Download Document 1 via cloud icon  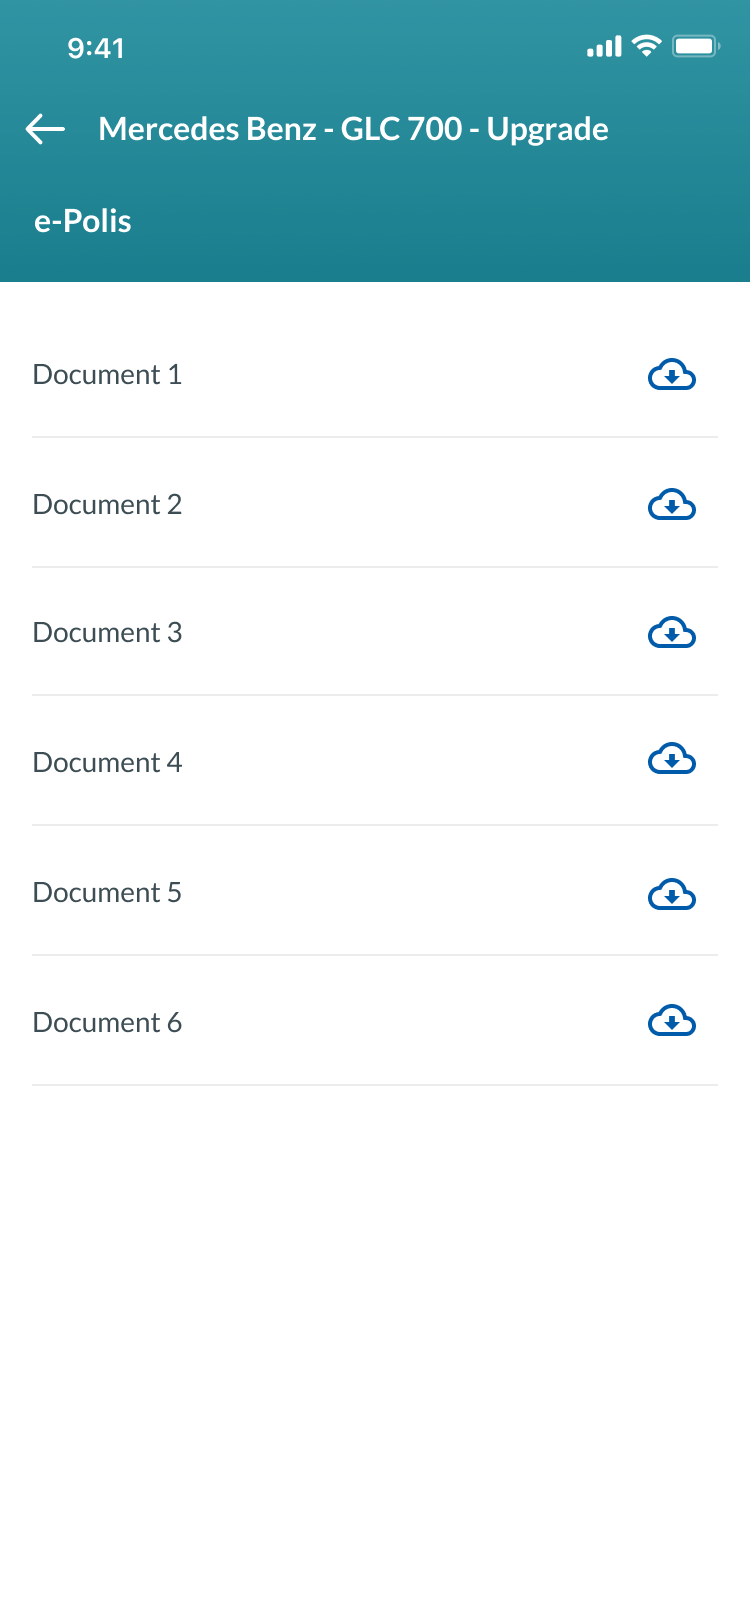(x=672, y=375)
